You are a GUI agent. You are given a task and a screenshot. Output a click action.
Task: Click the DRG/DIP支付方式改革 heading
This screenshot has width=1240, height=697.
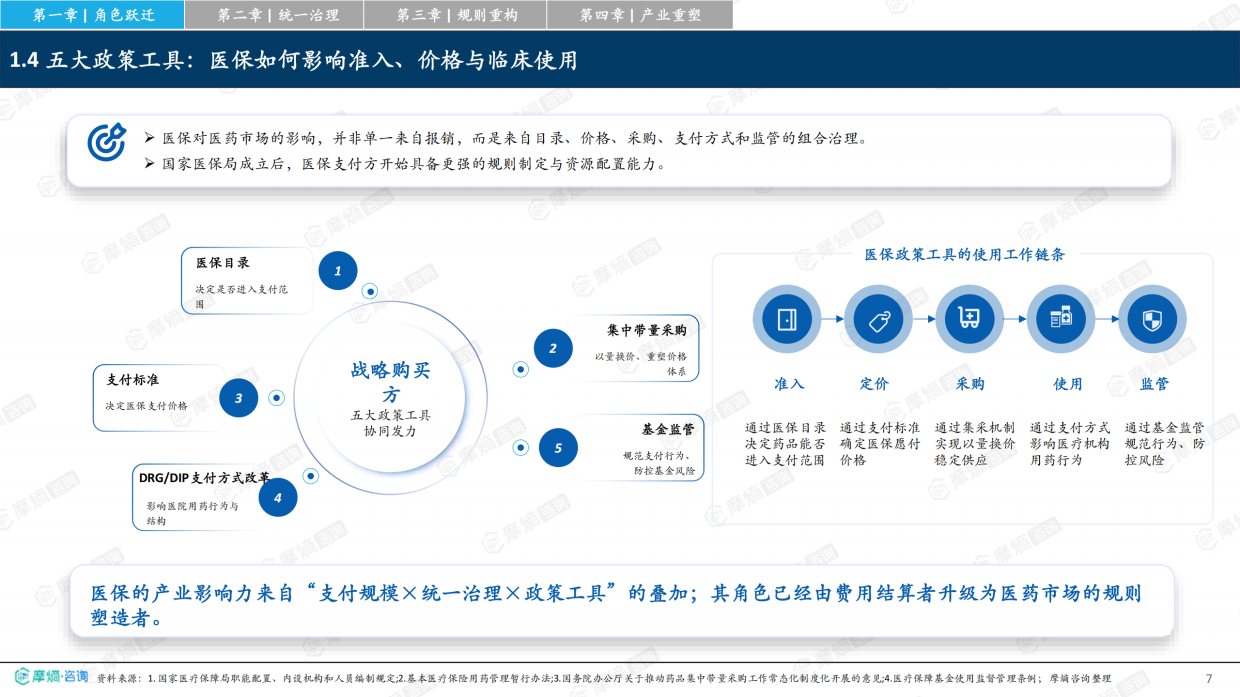pyautogui.click(x=204, y=478)
